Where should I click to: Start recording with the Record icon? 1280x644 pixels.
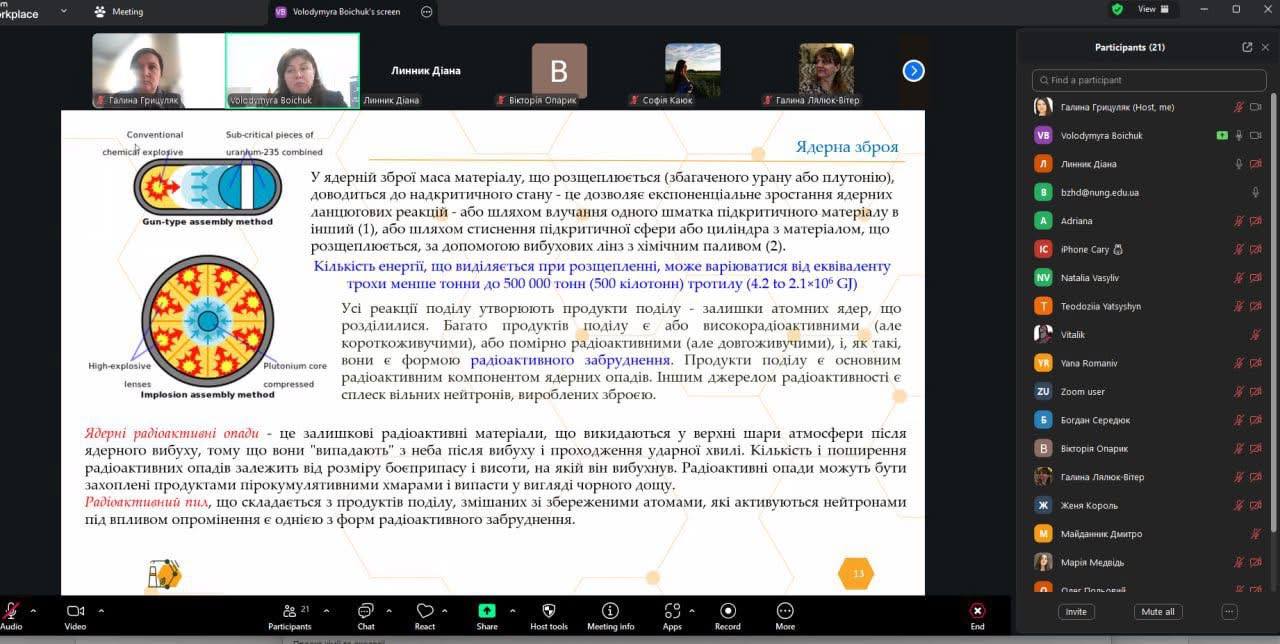[727, 611]
